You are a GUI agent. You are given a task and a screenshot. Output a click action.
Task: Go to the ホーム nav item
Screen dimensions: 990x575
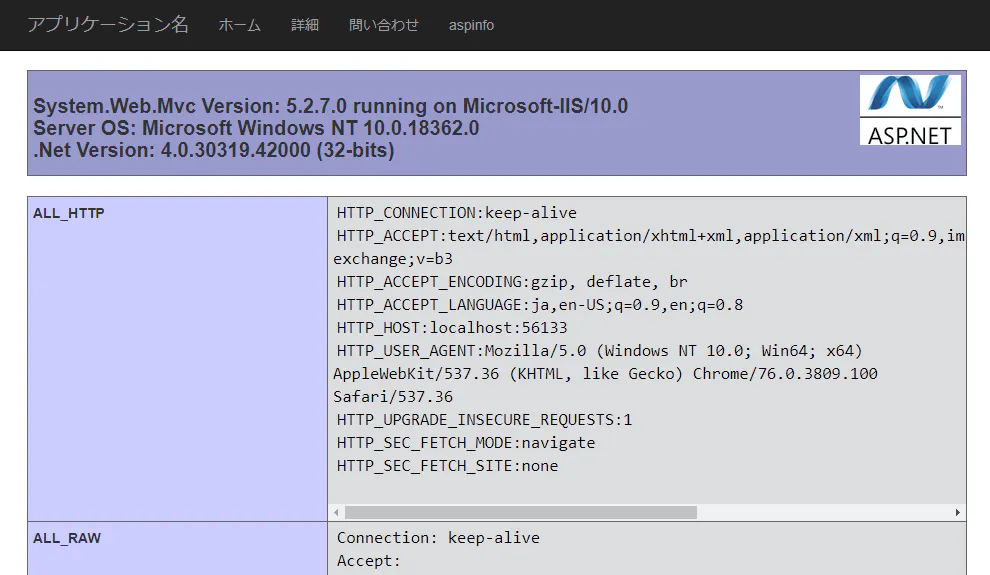pos(239,25)
